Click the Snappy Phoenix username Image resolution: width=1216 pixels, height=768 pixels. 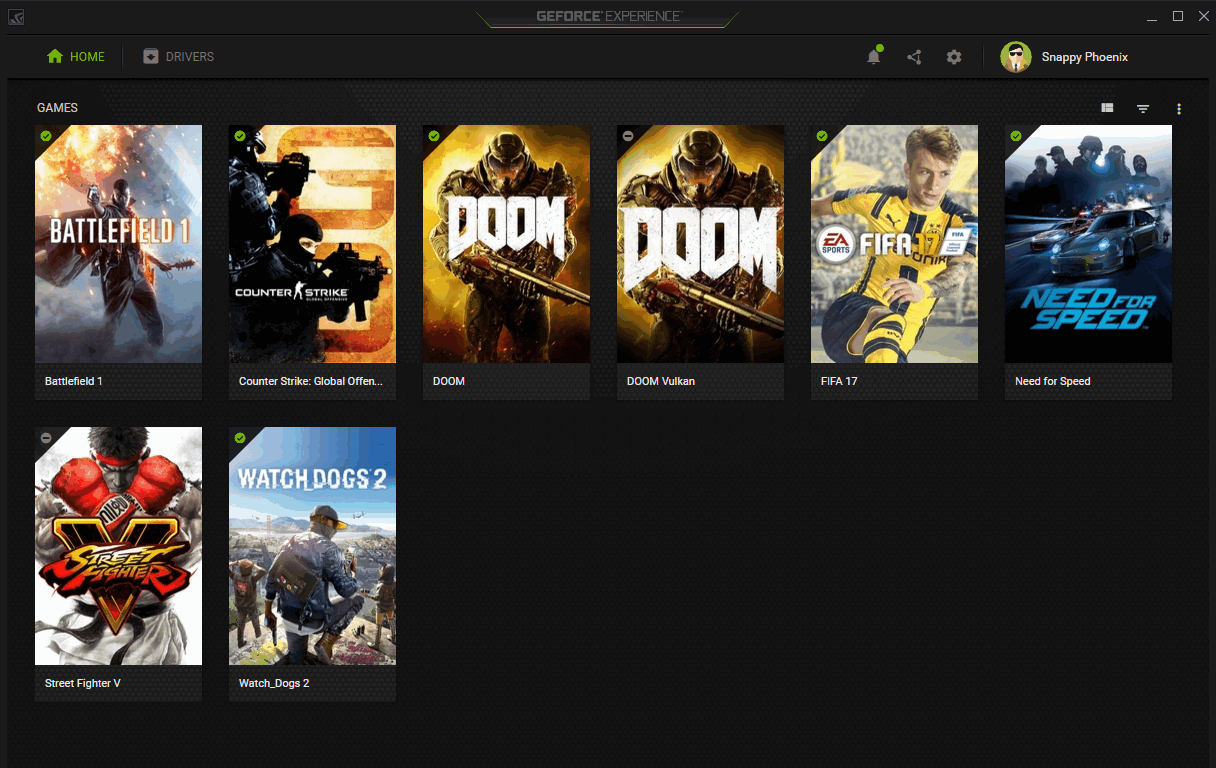(1085, 57)
